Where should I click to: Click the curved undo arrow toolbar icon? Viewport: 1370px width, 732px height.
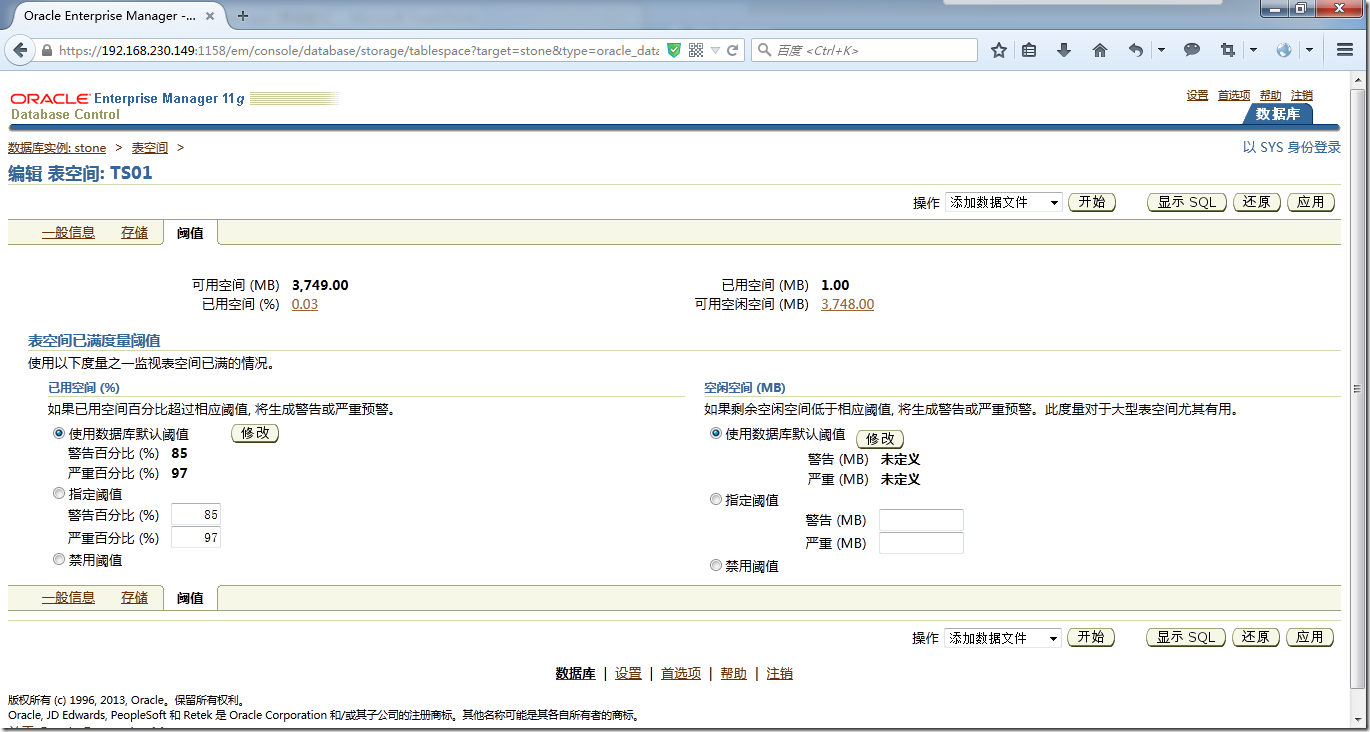point(1136,50)
